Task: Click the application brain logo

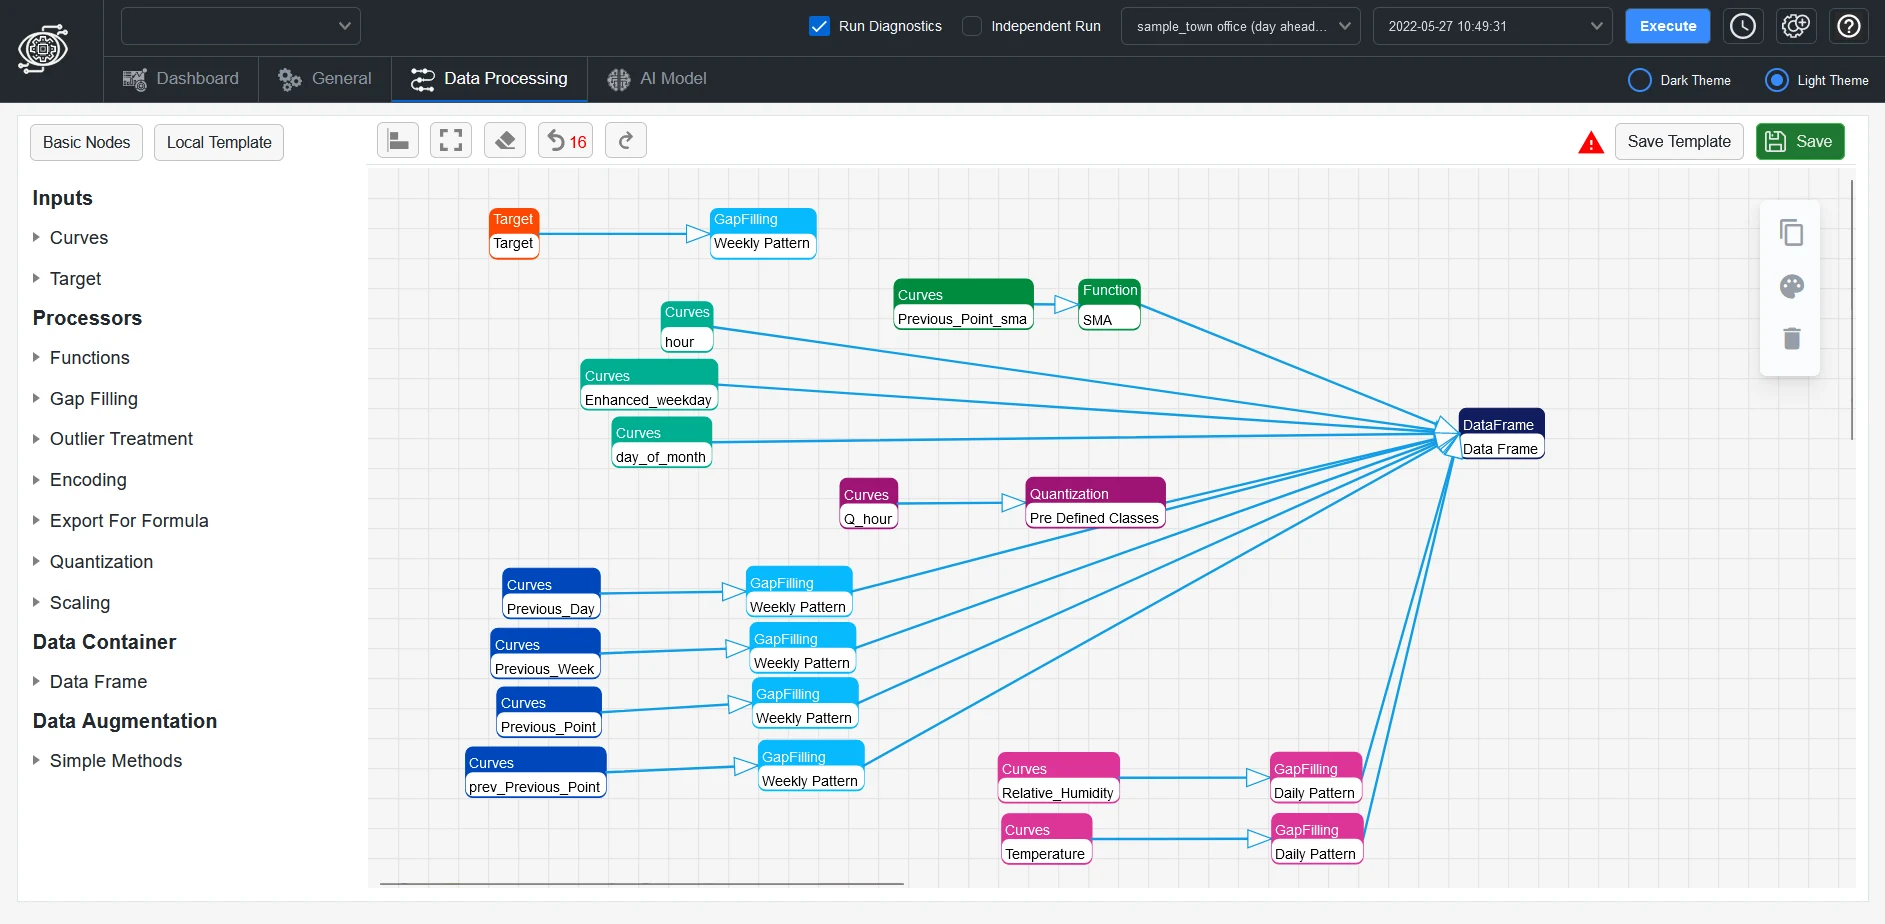Action: tap(43, 49)
